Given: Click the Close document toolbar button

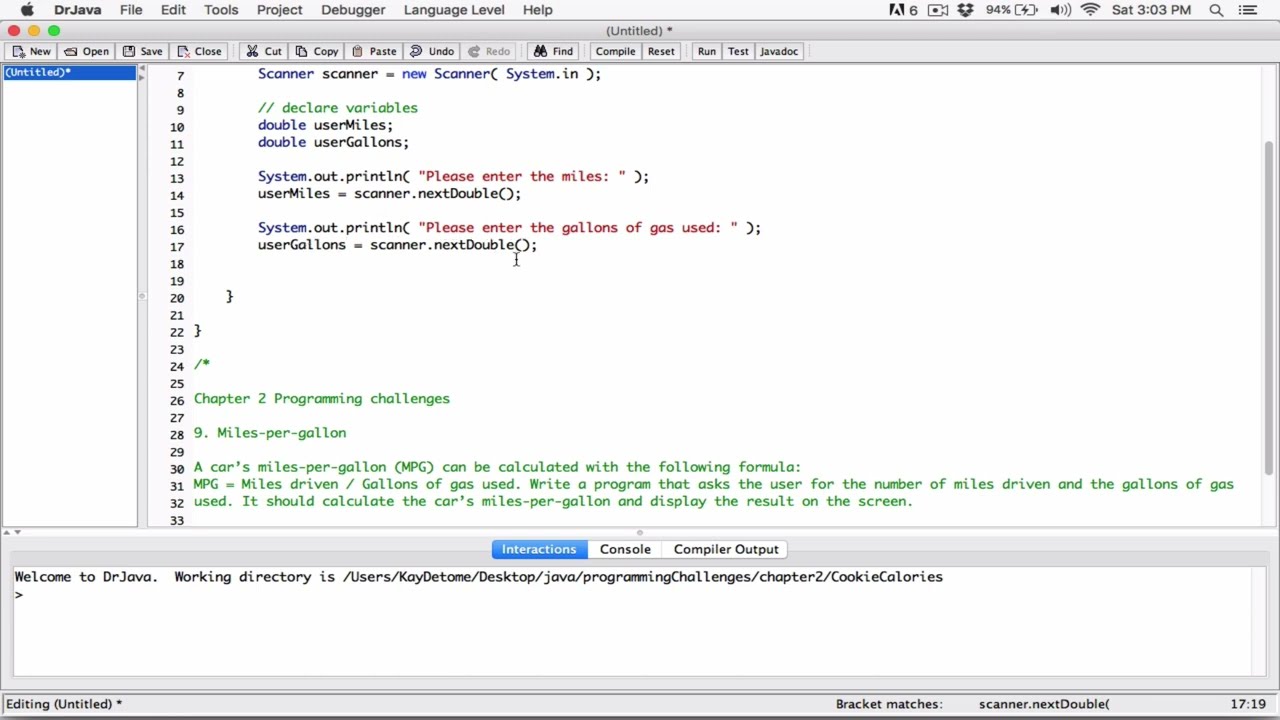Looking at the screenshot, I should click(x=198, y=51).
